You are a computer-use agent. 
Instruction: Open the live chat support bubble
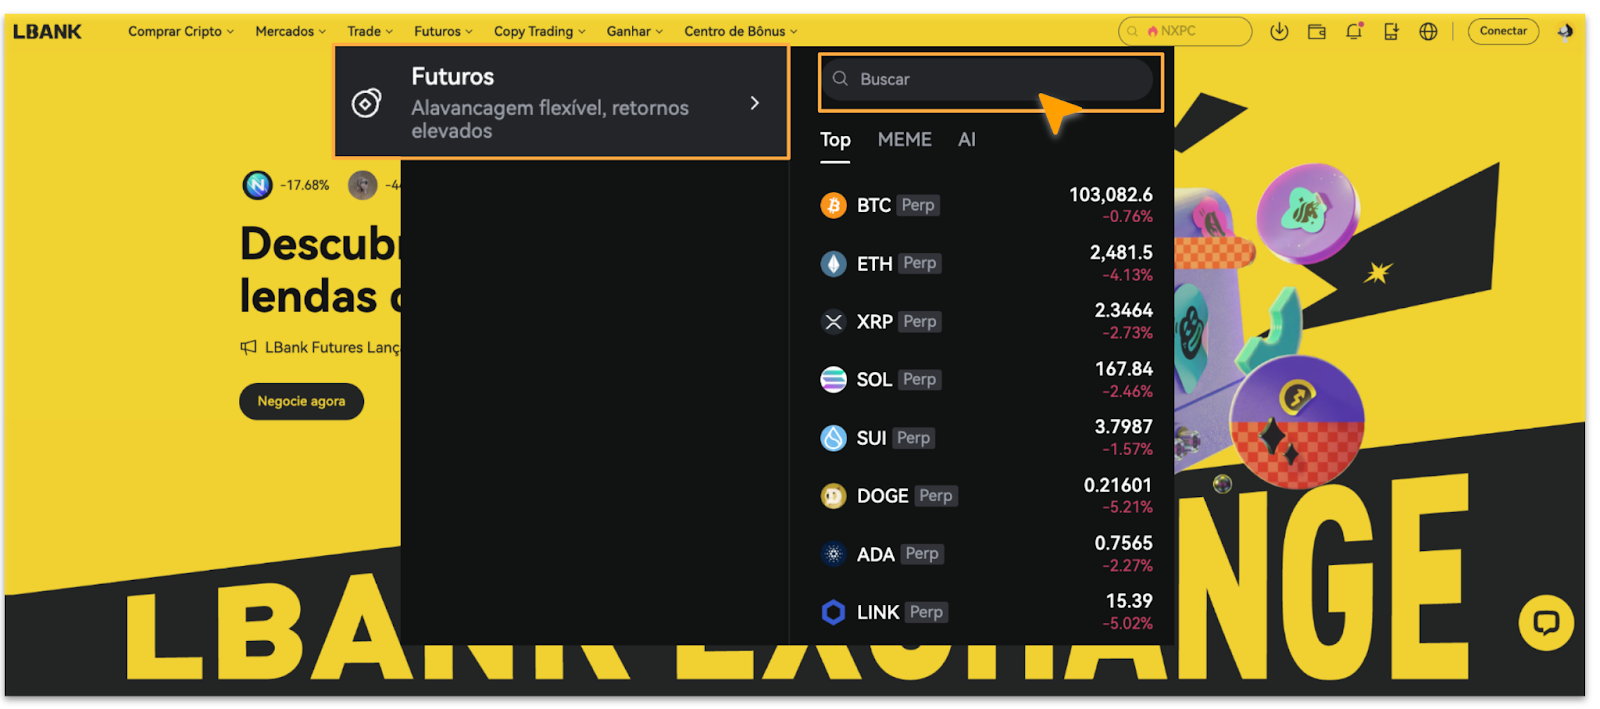[1546, 623]
